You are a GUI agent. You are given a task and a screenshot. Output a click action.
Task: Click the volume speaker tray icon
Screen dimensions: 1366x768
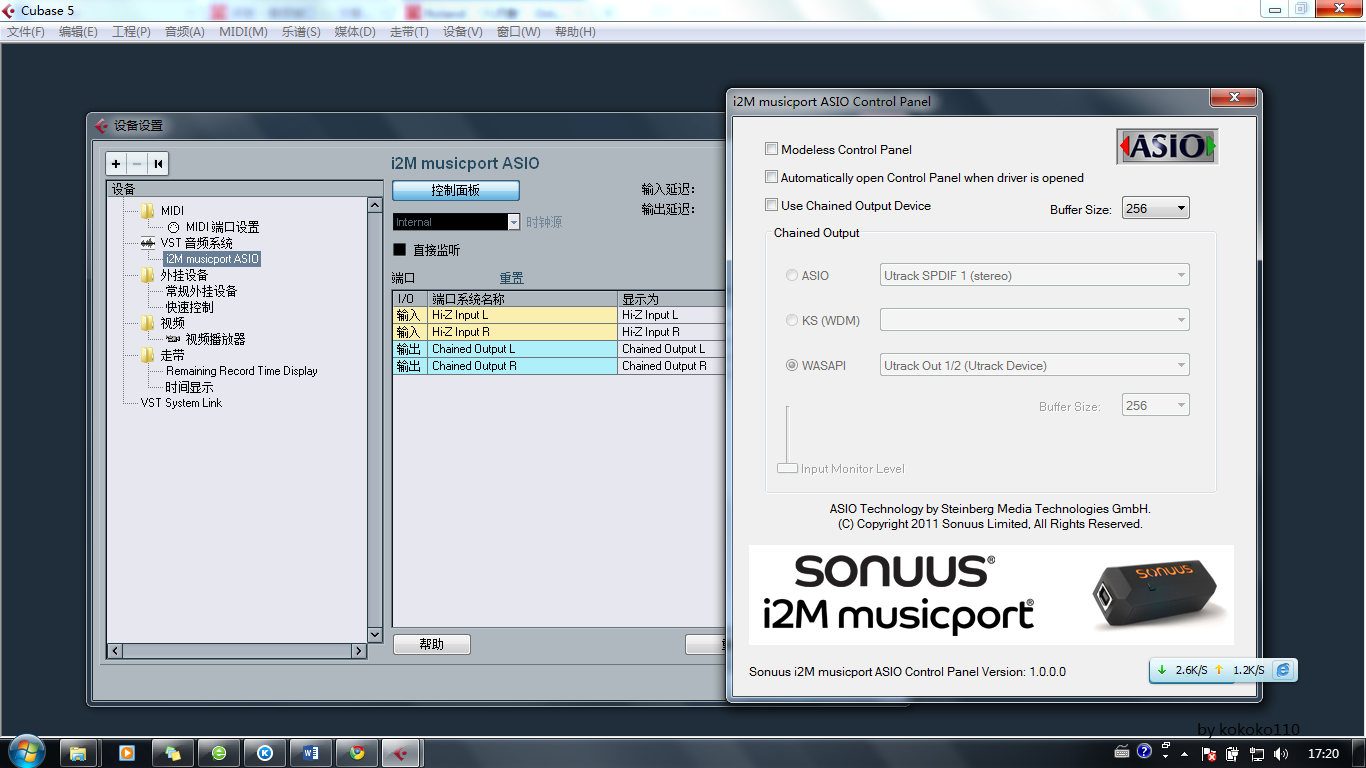(1281, 753)
